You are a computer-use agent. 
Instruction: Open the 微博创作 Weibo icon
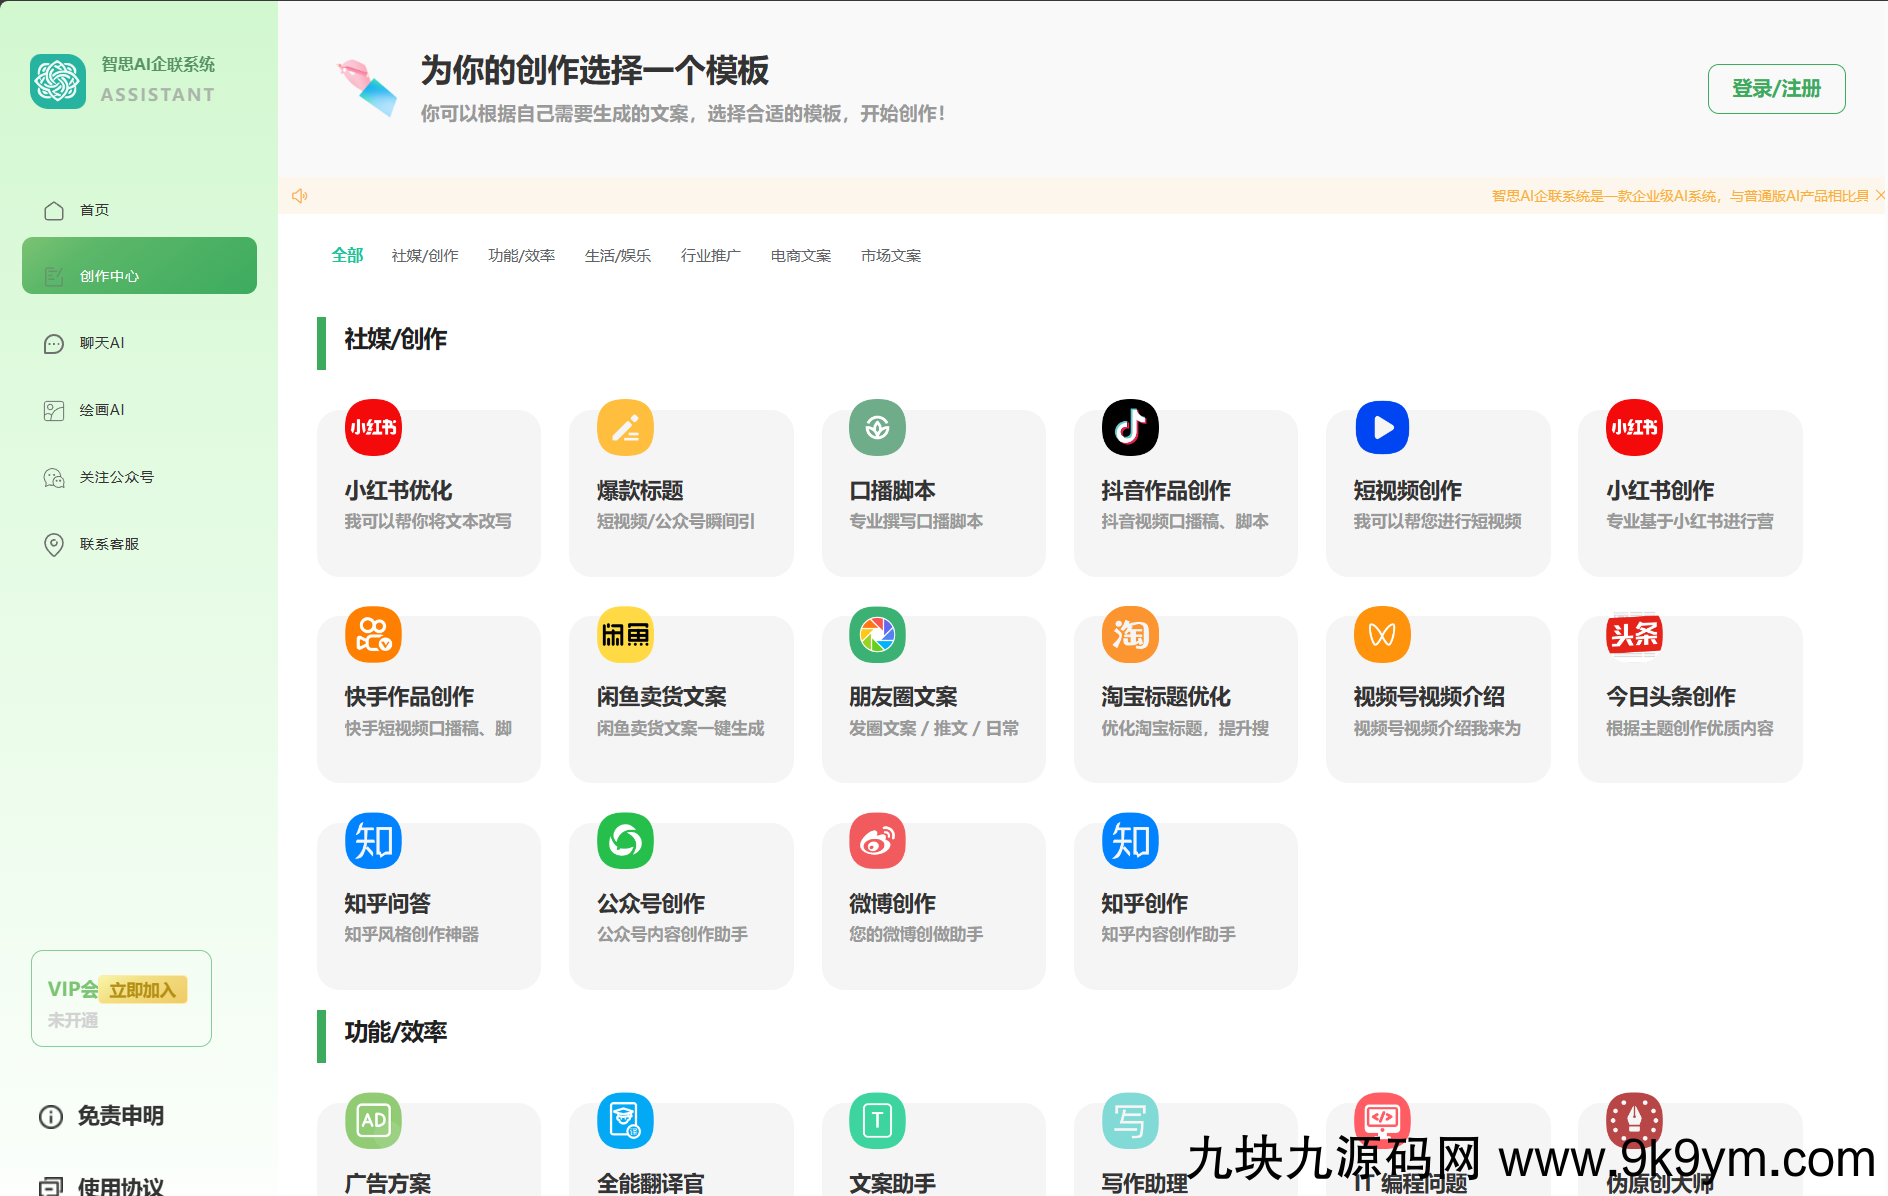click(877, 840)
